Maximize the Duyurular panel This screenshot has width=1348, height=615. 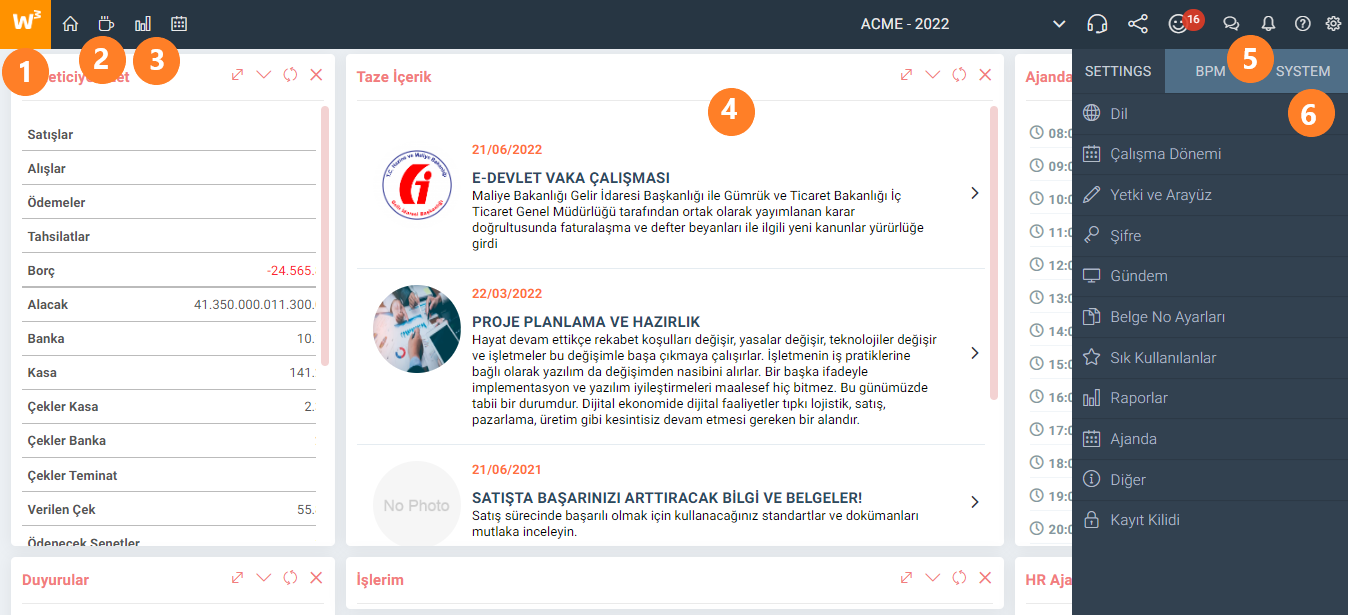pyautogui.click(x=237, y=578)
